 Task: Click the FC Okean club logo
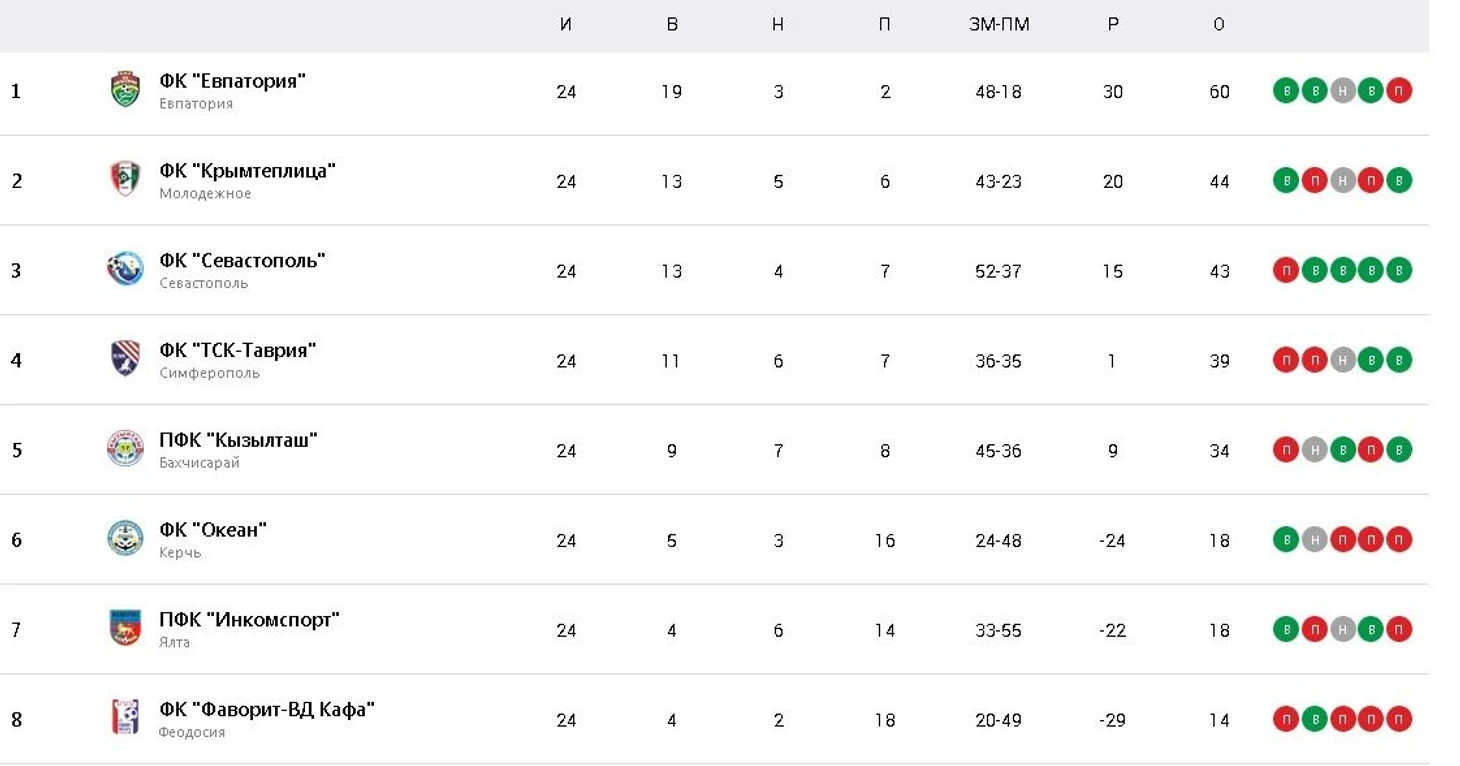click(125, 538)
